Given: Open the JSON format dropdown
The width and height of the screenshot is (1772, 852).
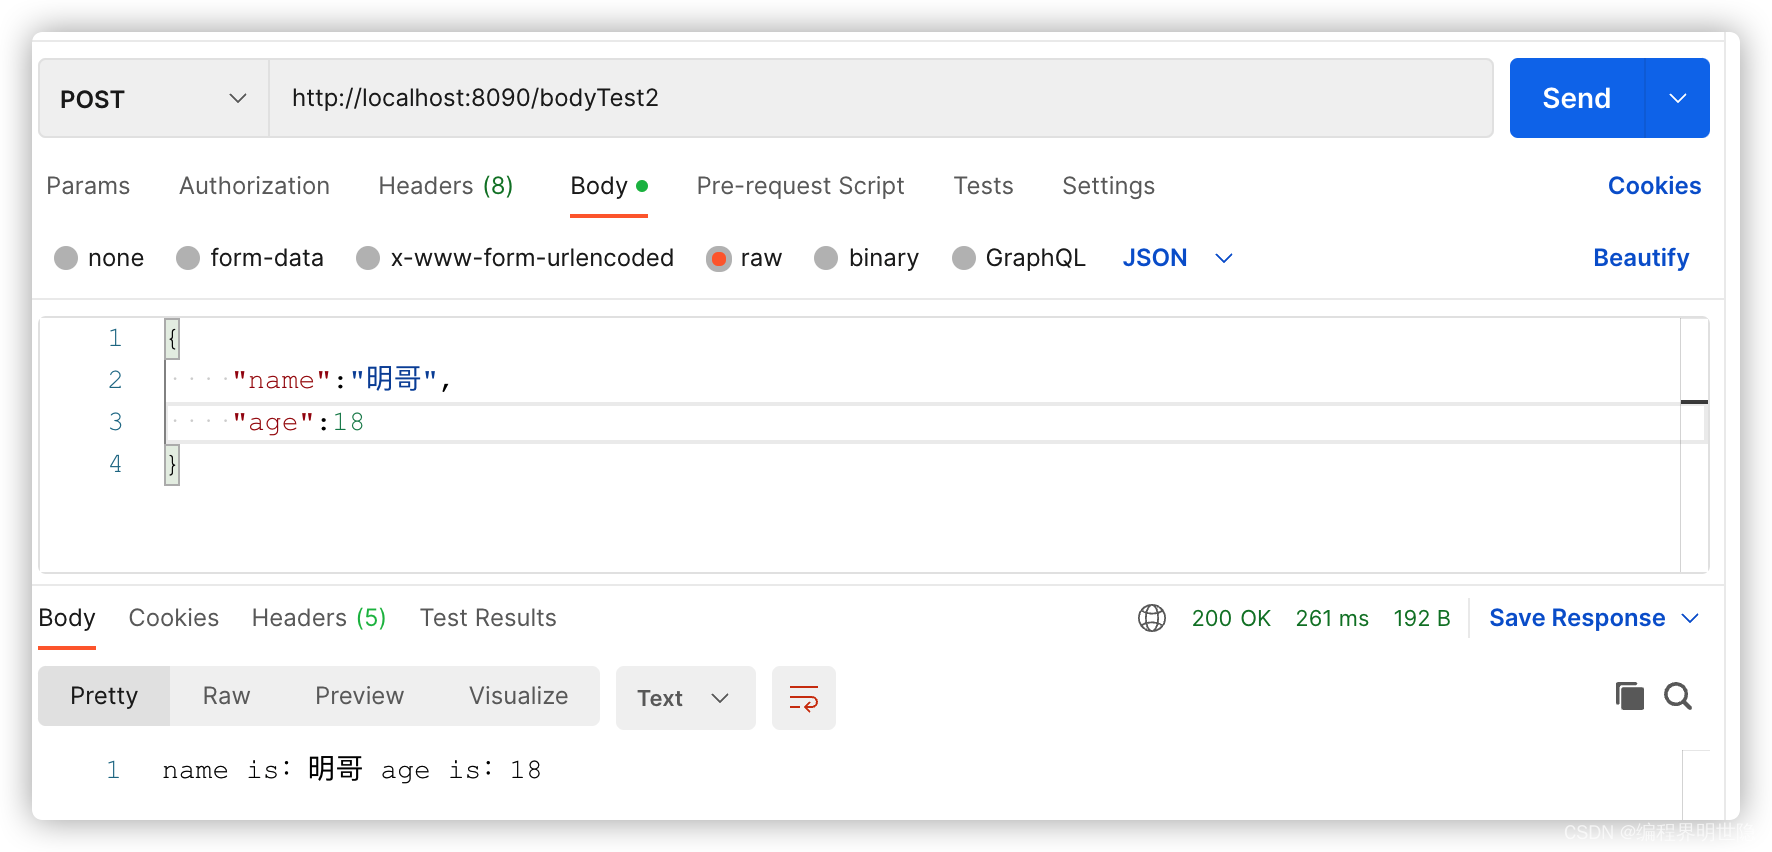Looking at the screenshot, I should (1177, 258).
